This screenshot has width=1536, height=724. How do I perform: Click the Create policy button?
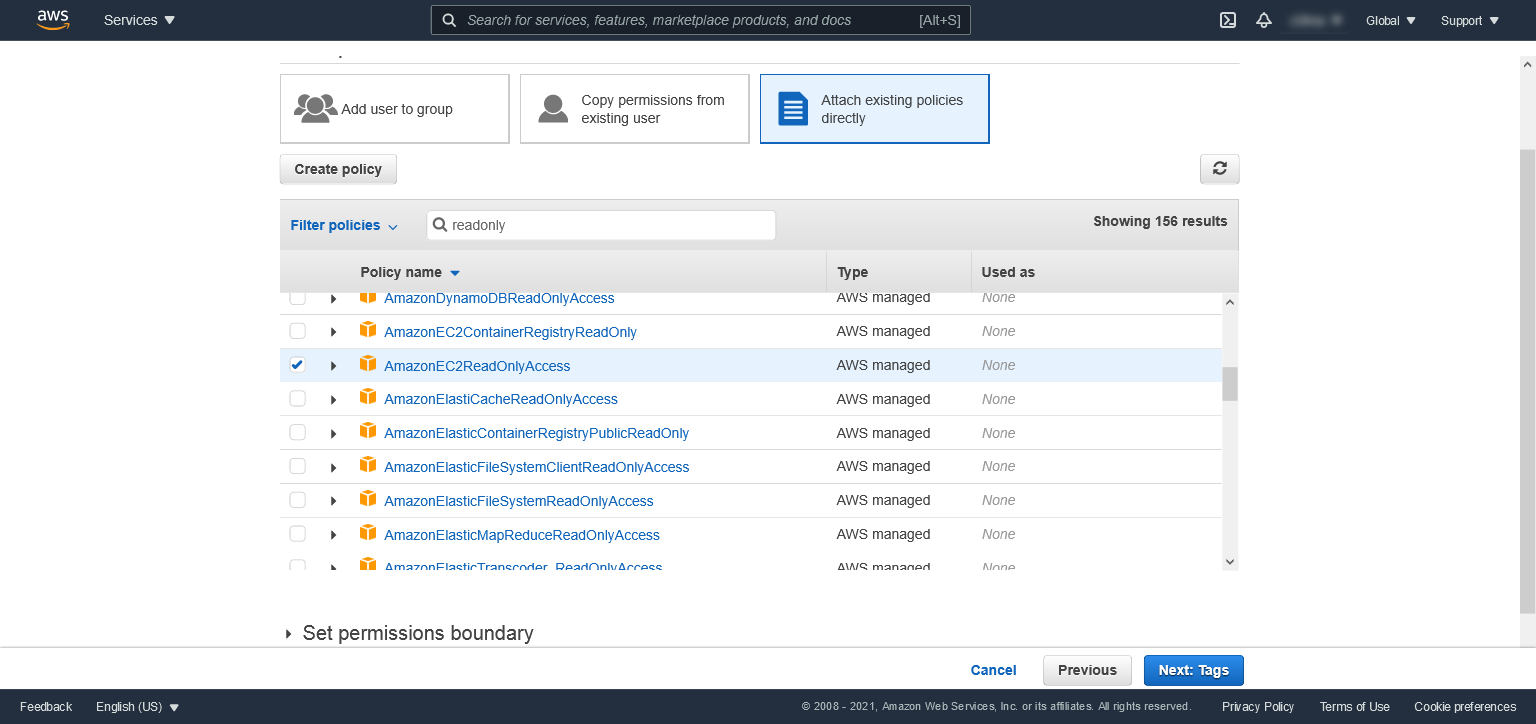point(338,169)
